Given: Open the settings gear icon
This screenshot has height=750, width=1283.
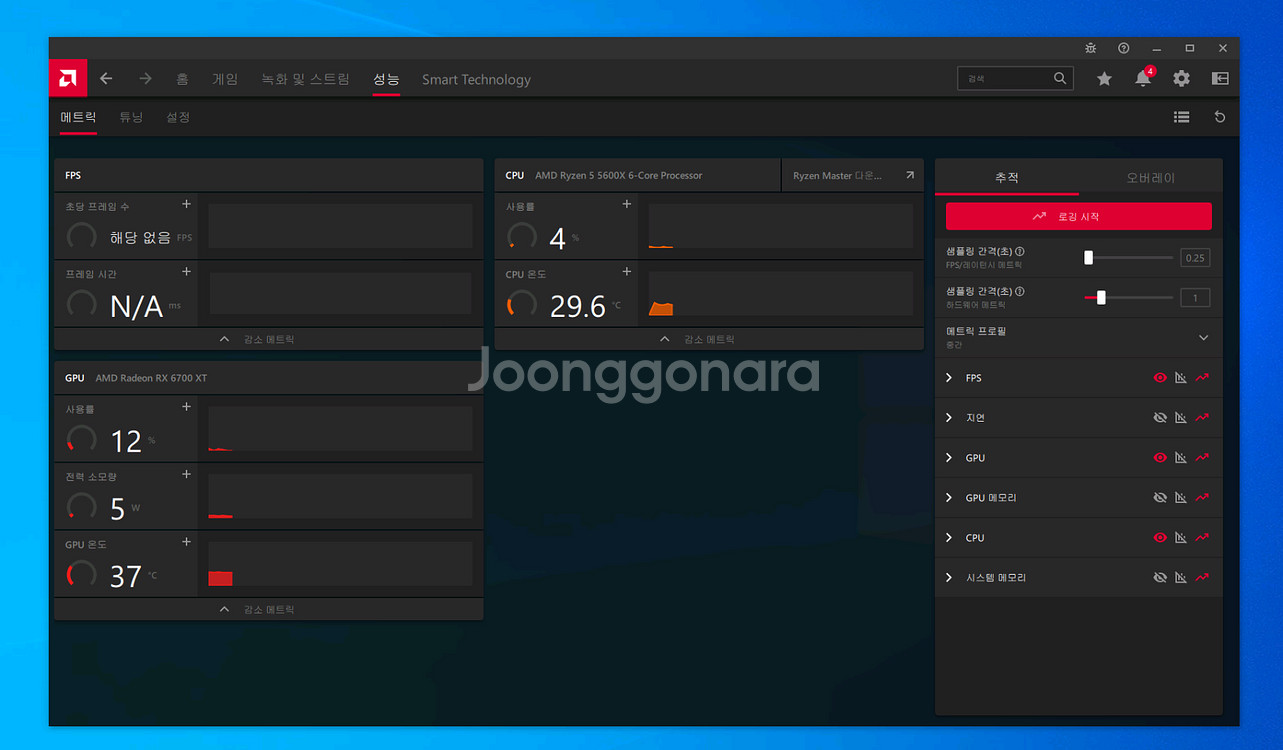Looking at the screenshot, I should pos(1181,79).
